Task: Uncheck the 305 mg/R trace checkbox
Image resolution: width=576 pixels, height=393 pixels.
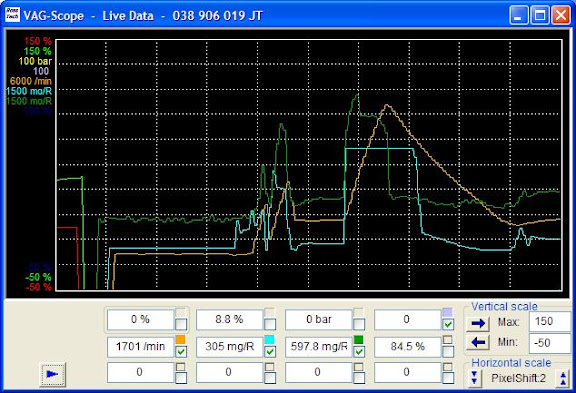Action: click(x=270, y=352)
